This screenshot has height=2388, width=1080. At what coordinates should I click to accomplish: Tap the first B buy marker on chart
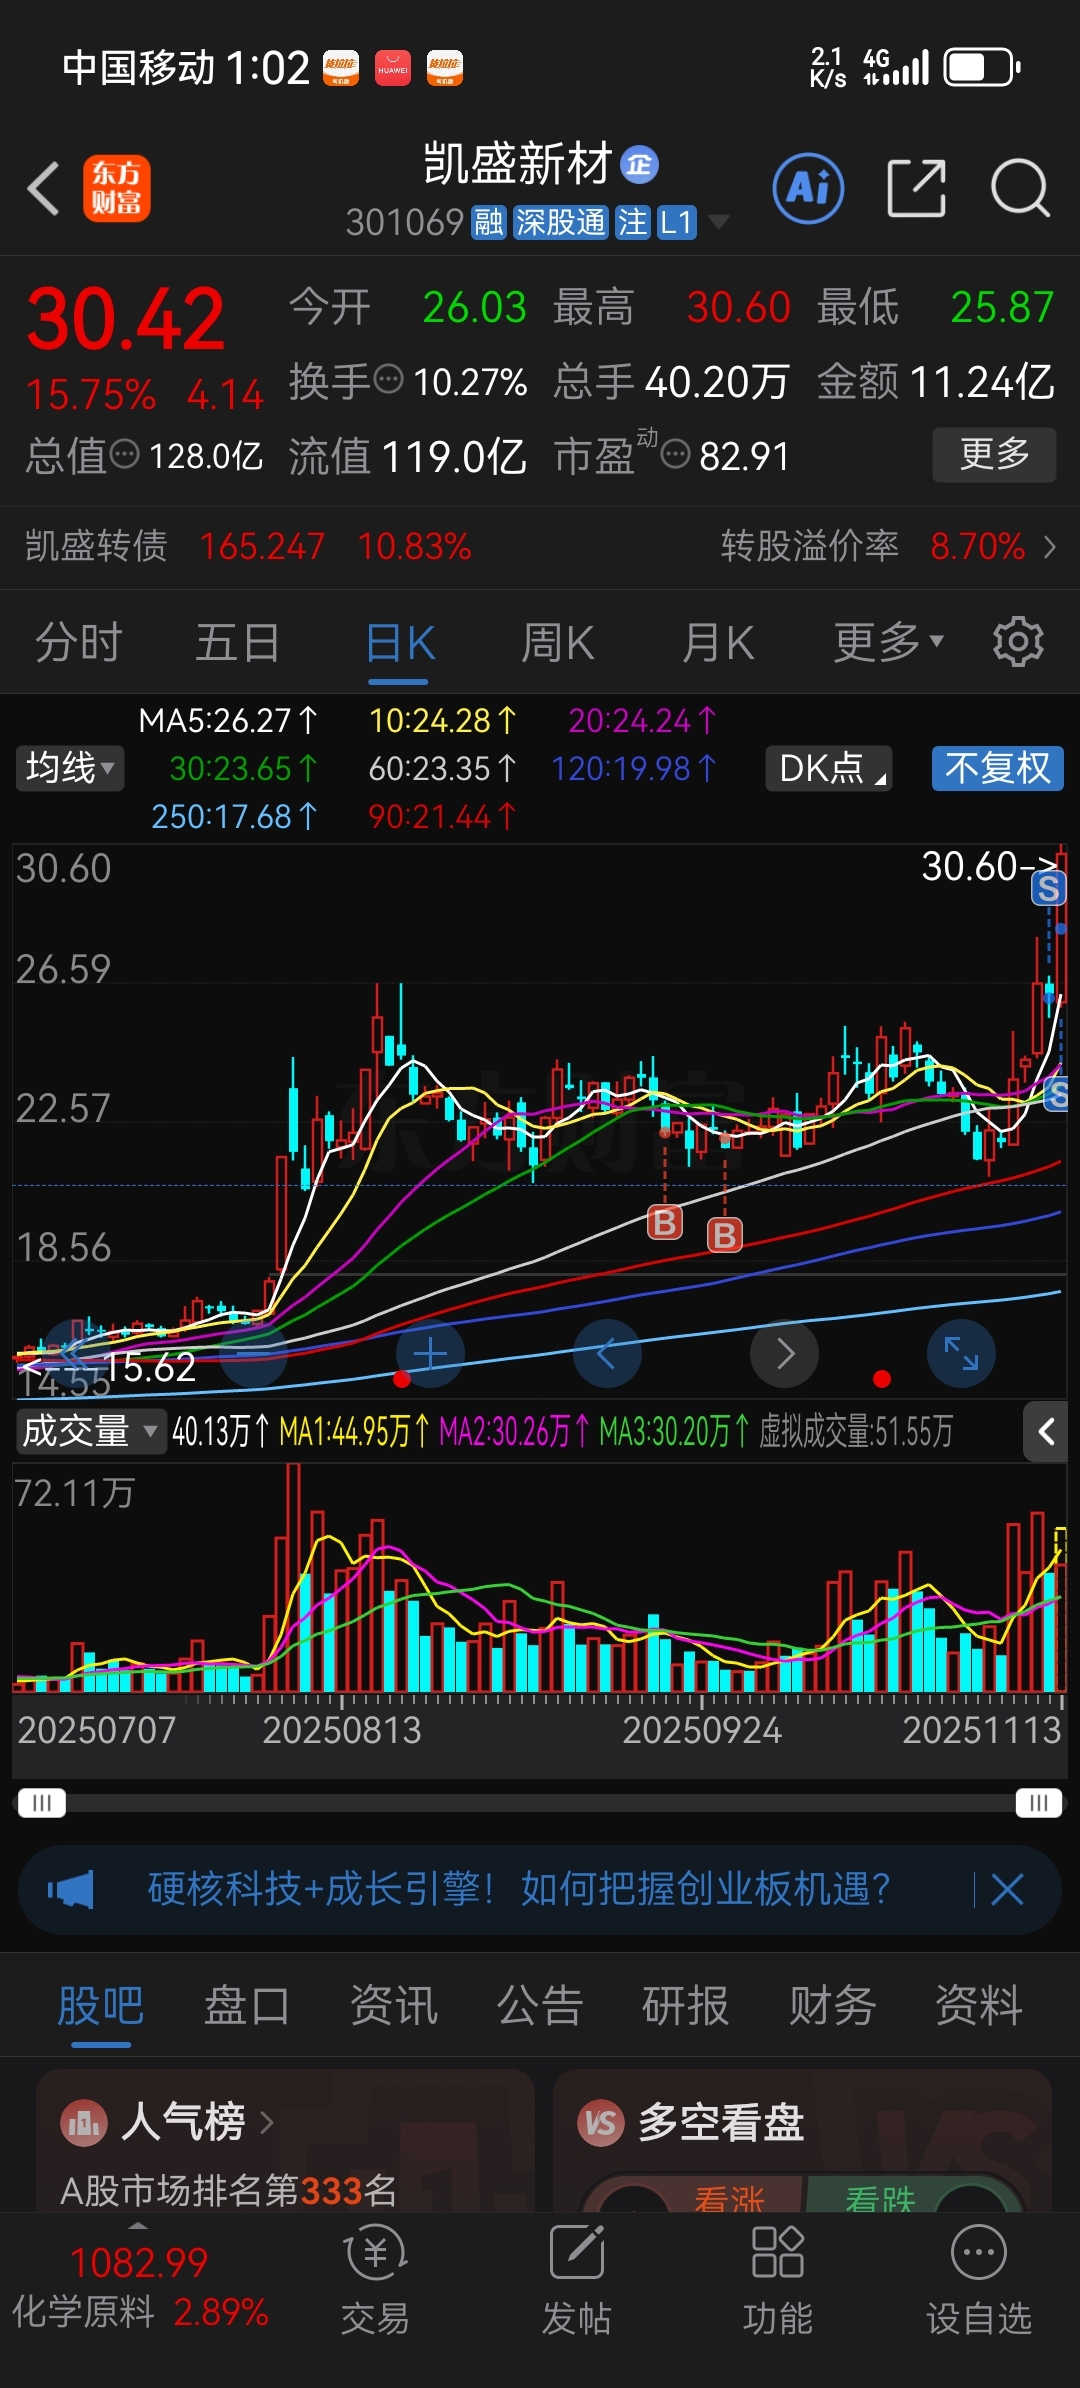point(665,1222)
